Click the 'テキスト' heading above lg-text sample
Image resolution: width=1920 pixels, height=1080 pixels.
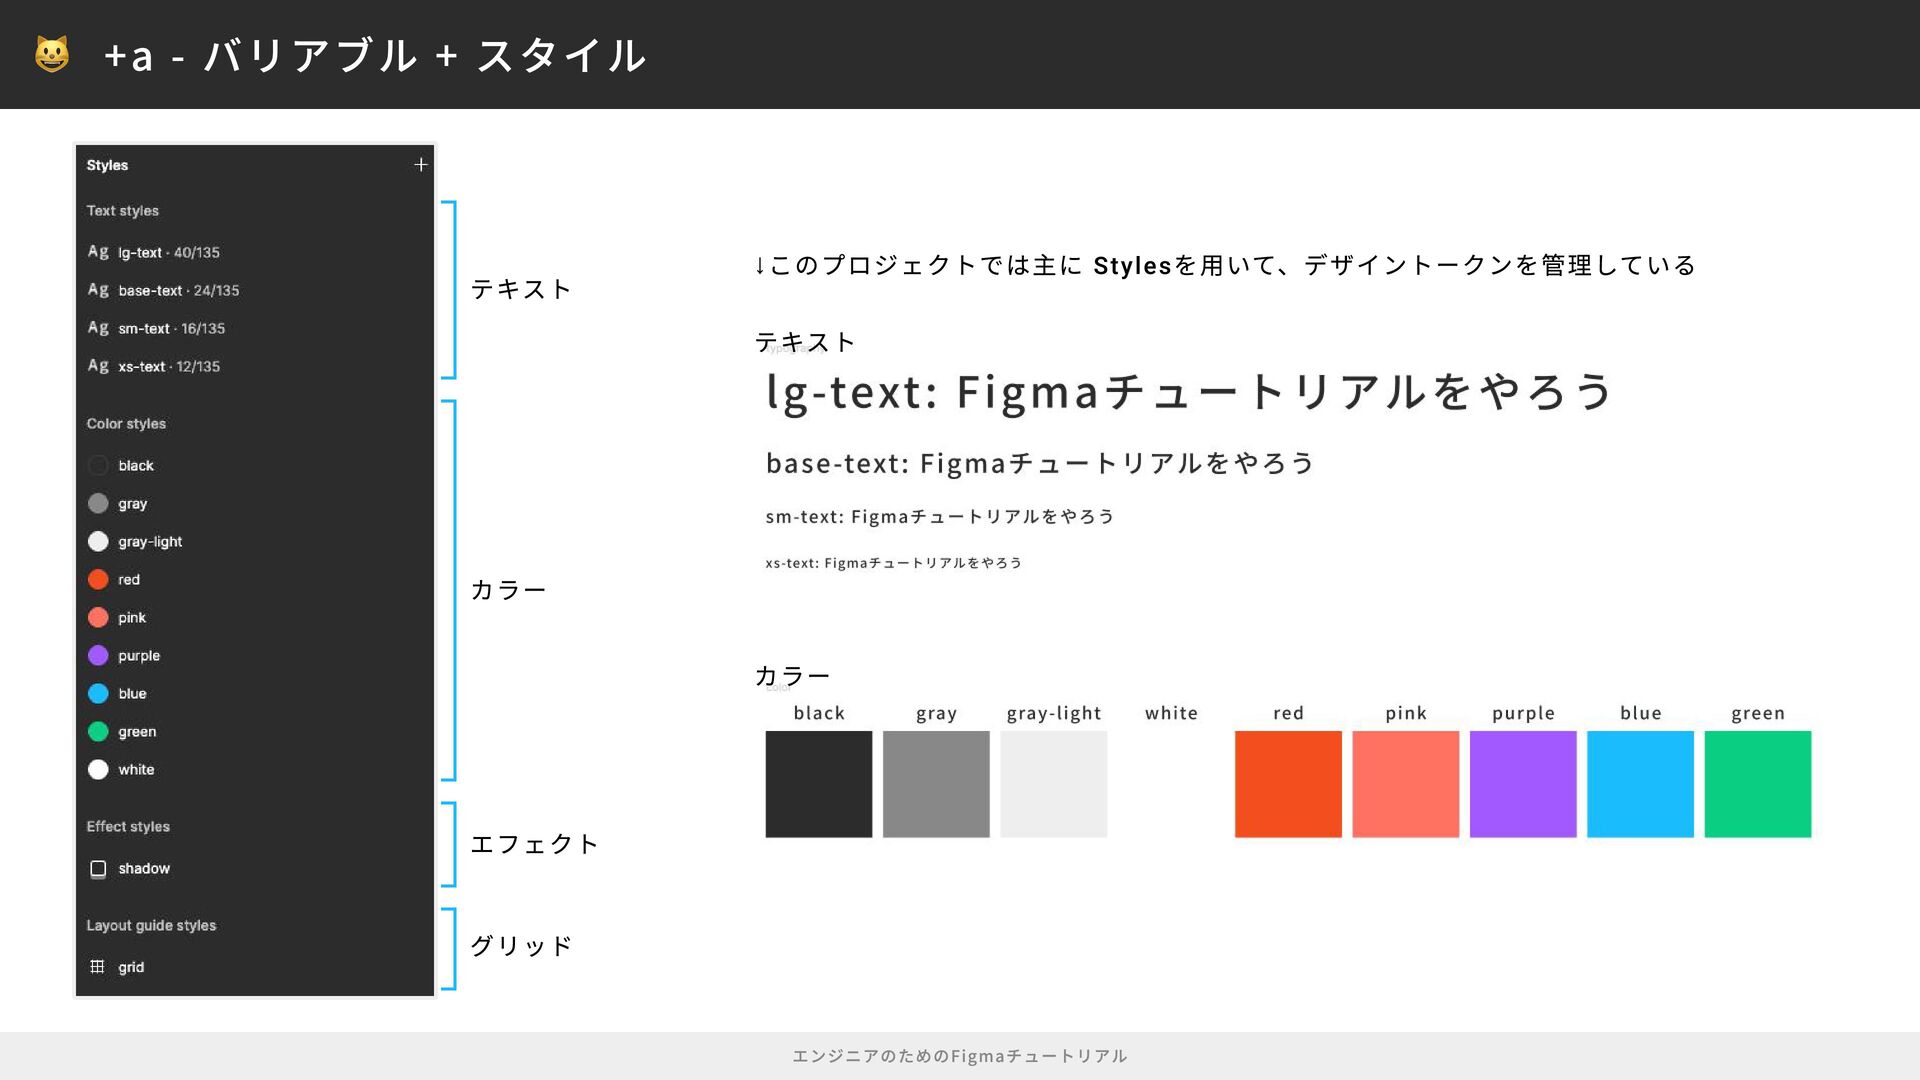[805, 342]
